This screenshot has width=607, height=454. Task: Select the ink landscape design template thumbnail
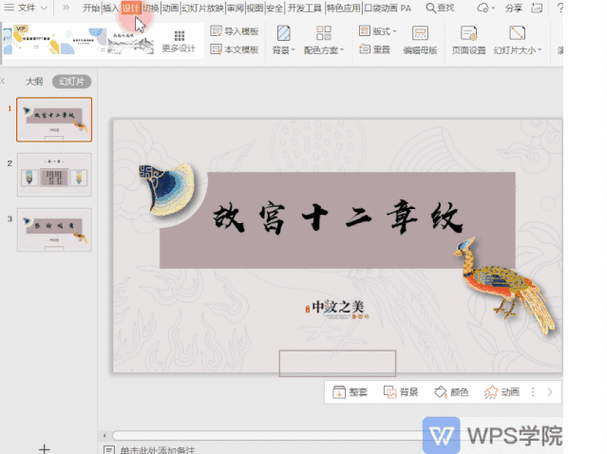[130, 42]
